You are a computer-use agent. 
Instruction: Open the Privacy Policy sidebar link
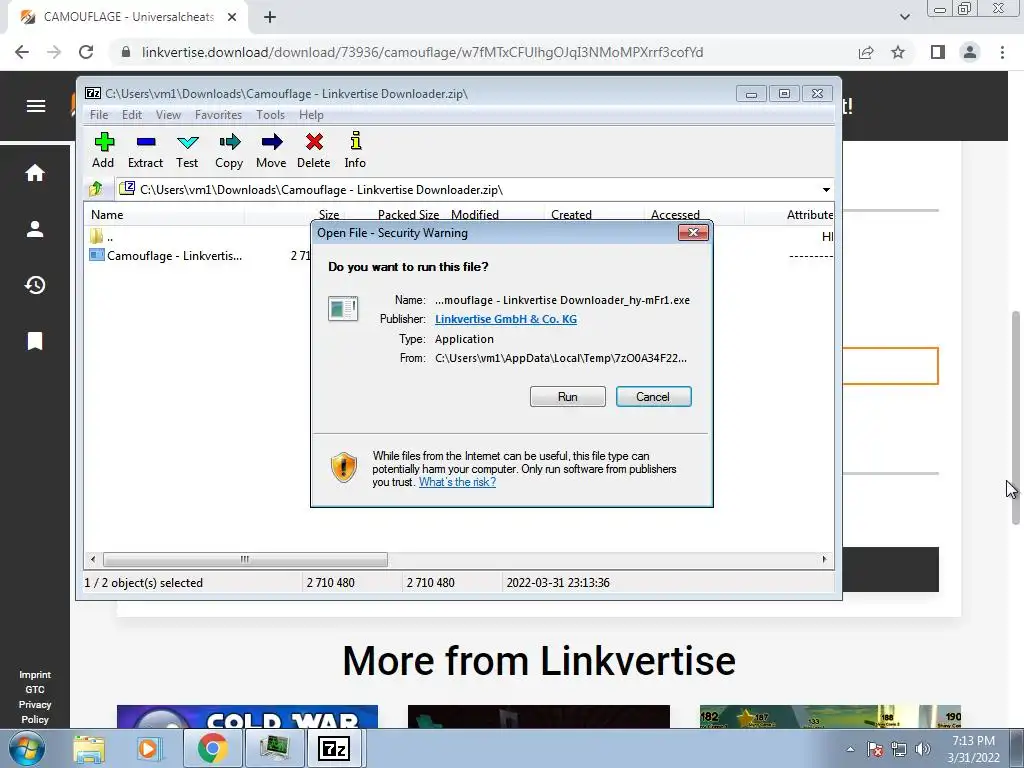[x=35, y=712]
